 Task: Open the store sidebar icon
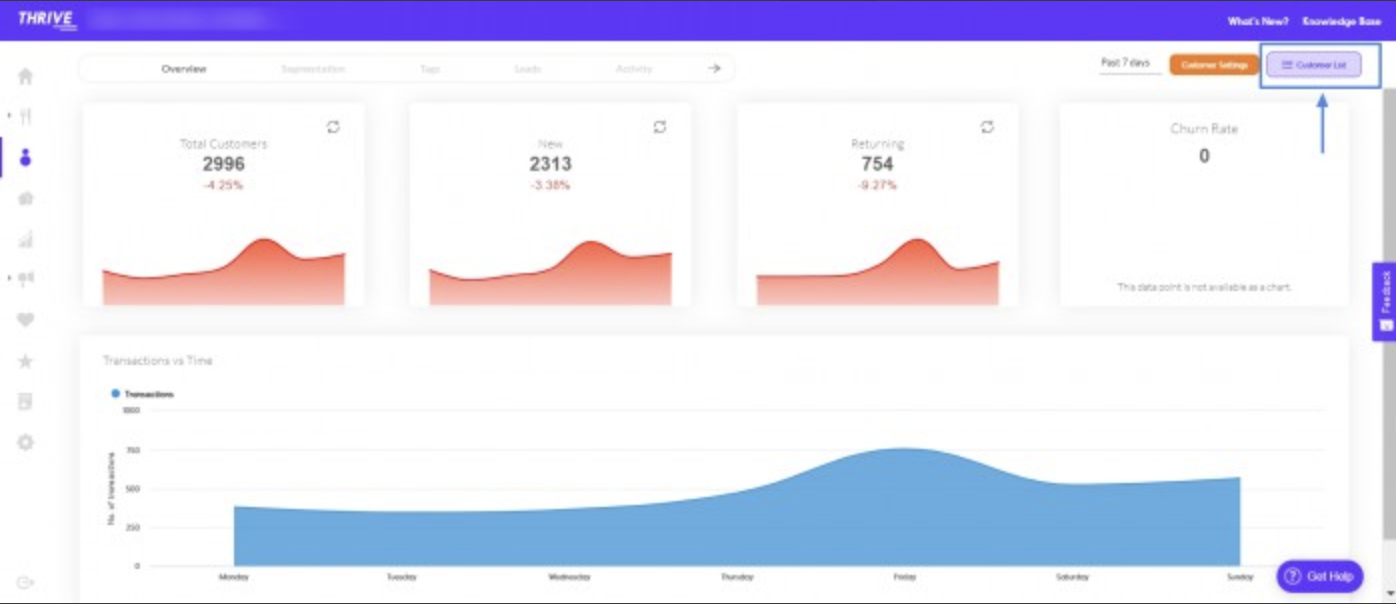tap(26, 198)
